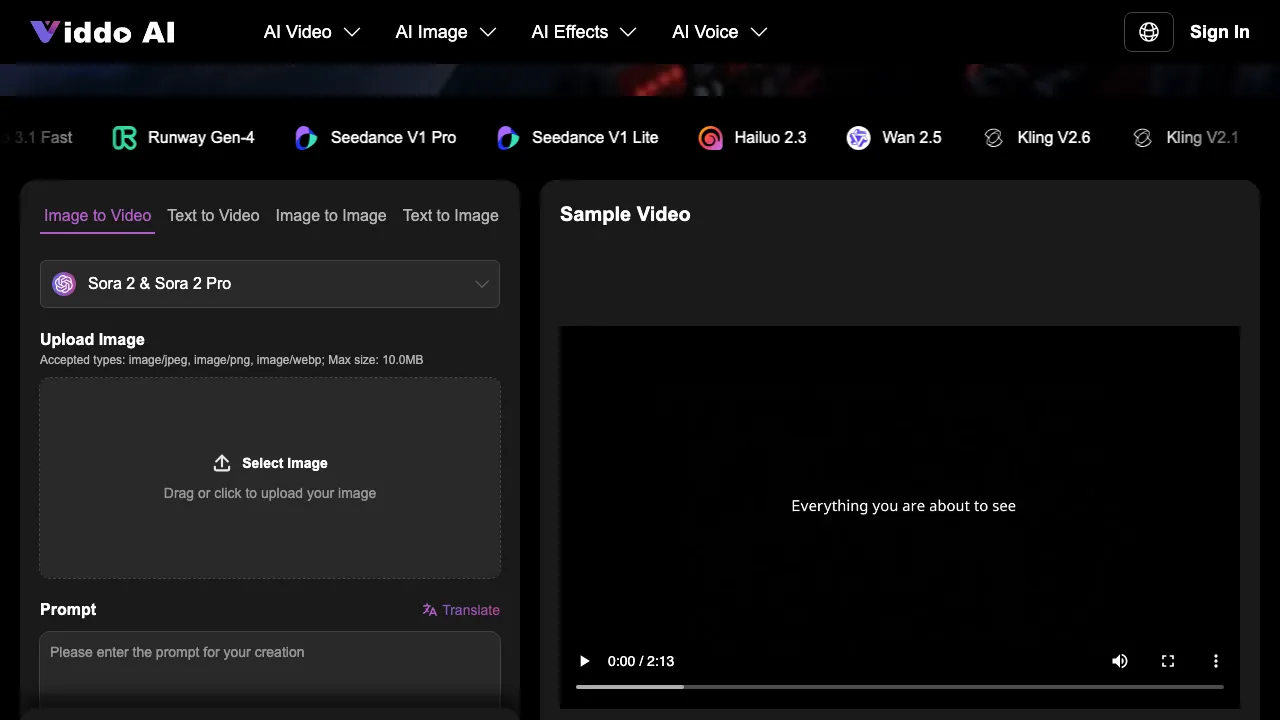Viewport: 1280px width, 720px height.
Task: Select the Wan 2.5 model icon
Action: (858, 137)
